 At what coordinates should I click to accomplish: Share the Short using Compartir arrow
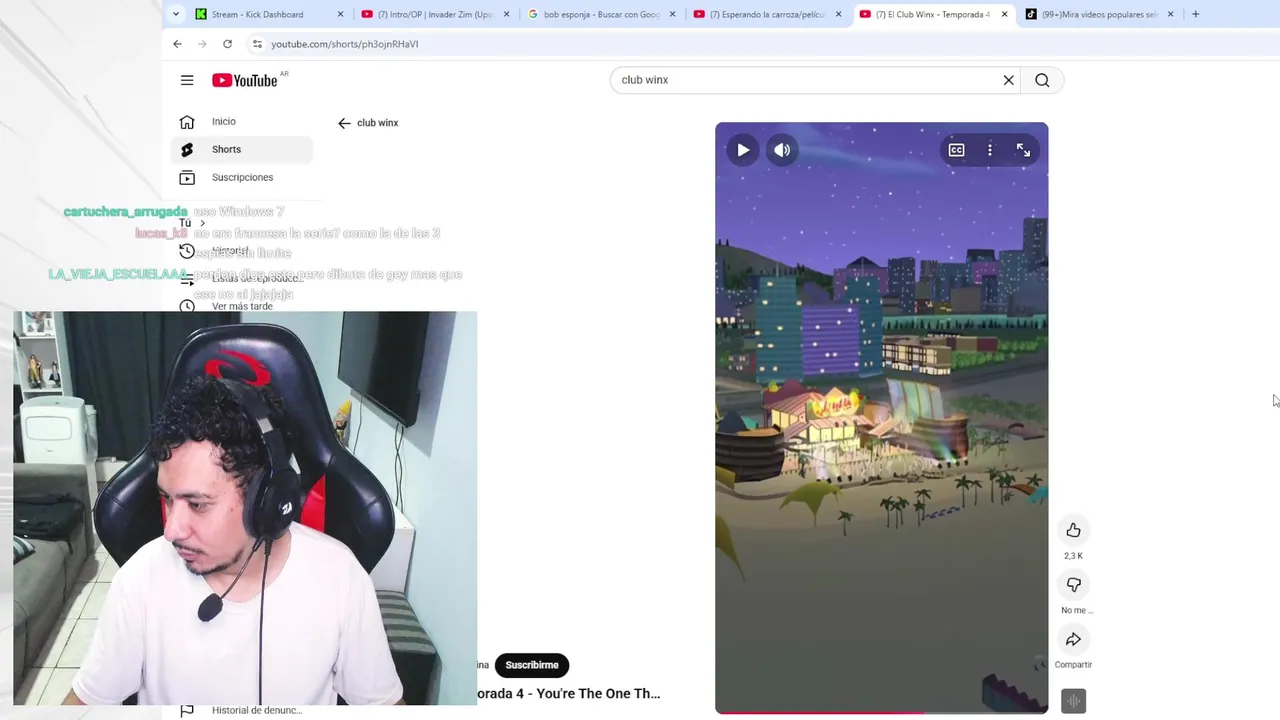coord(1073,639)
